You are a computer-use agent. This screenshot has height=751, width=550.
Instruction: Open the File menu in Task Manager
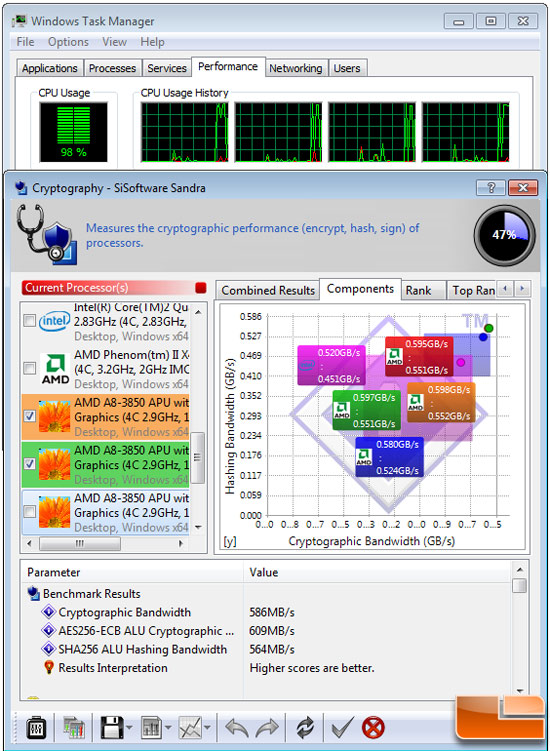point(25,42)
